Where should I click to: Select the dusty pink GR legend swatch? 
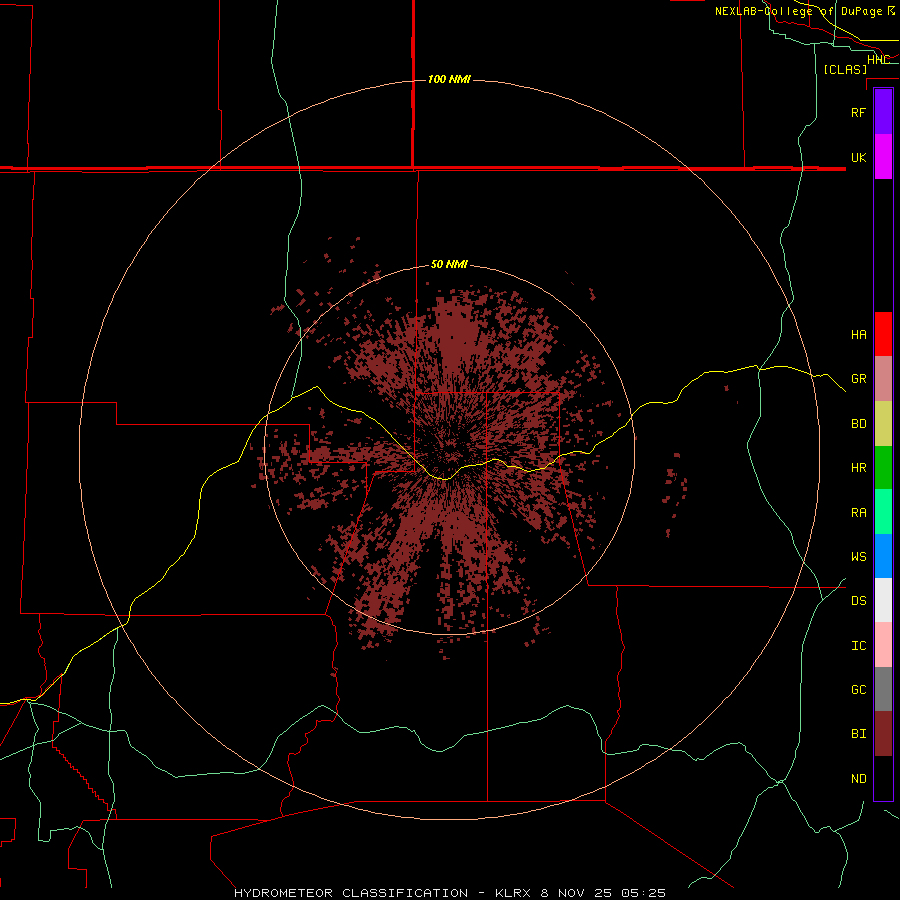(883, 378)
